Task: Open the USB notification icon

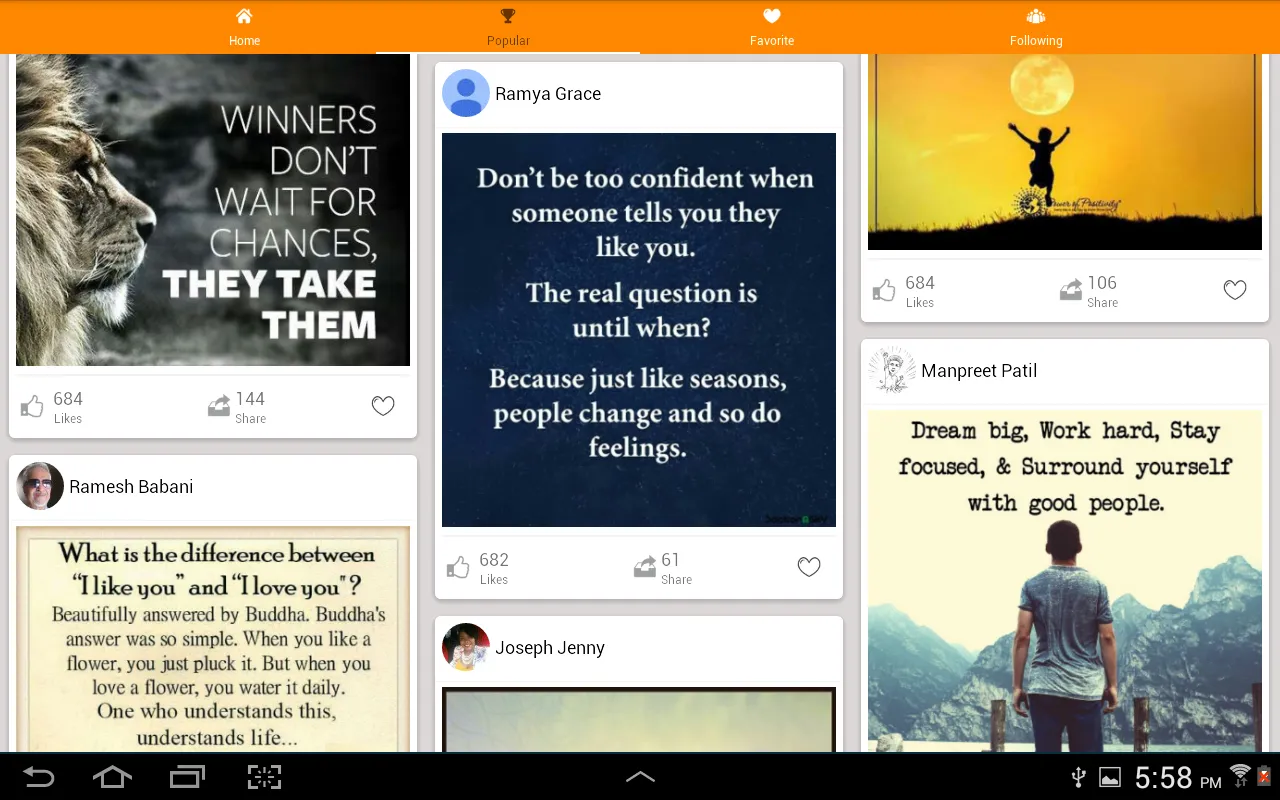Action: tap(1078, 777)
